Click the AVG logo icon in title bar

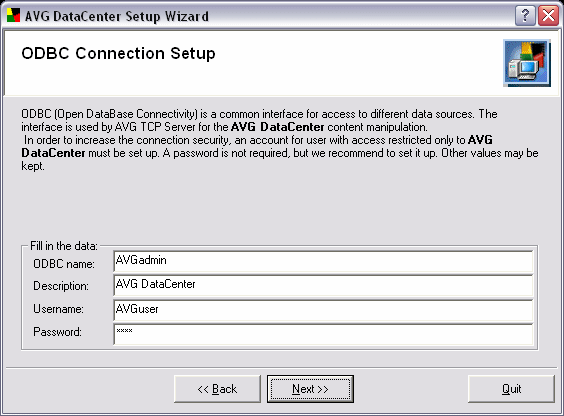(x=13, y=15)
